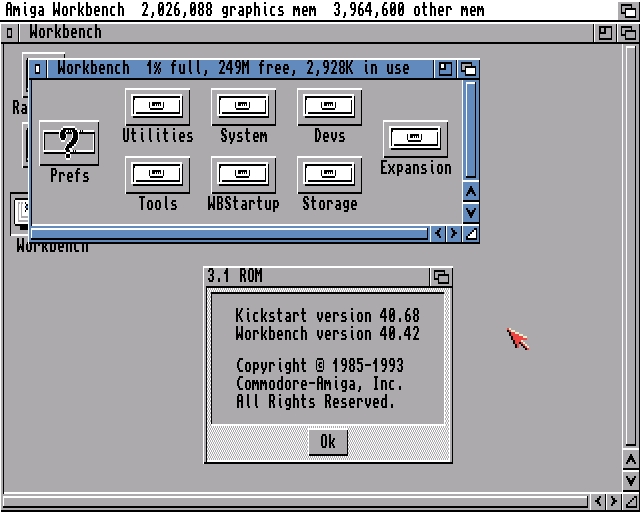Open the System drawer icon

[243, 107]
